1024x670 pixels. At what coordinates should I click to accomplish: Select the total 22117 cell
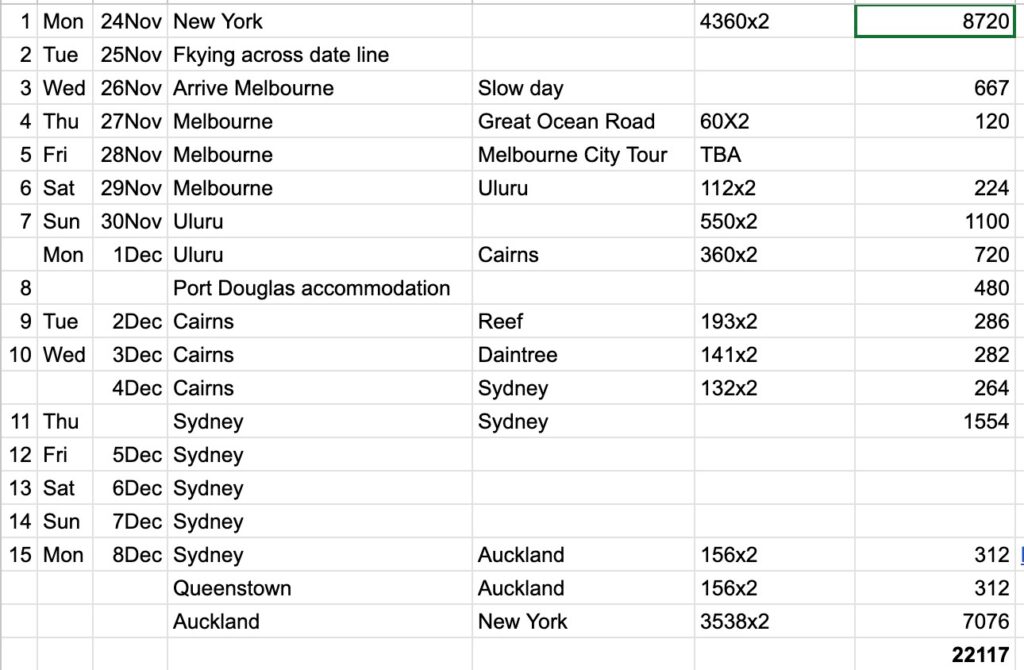coord(980,654)
